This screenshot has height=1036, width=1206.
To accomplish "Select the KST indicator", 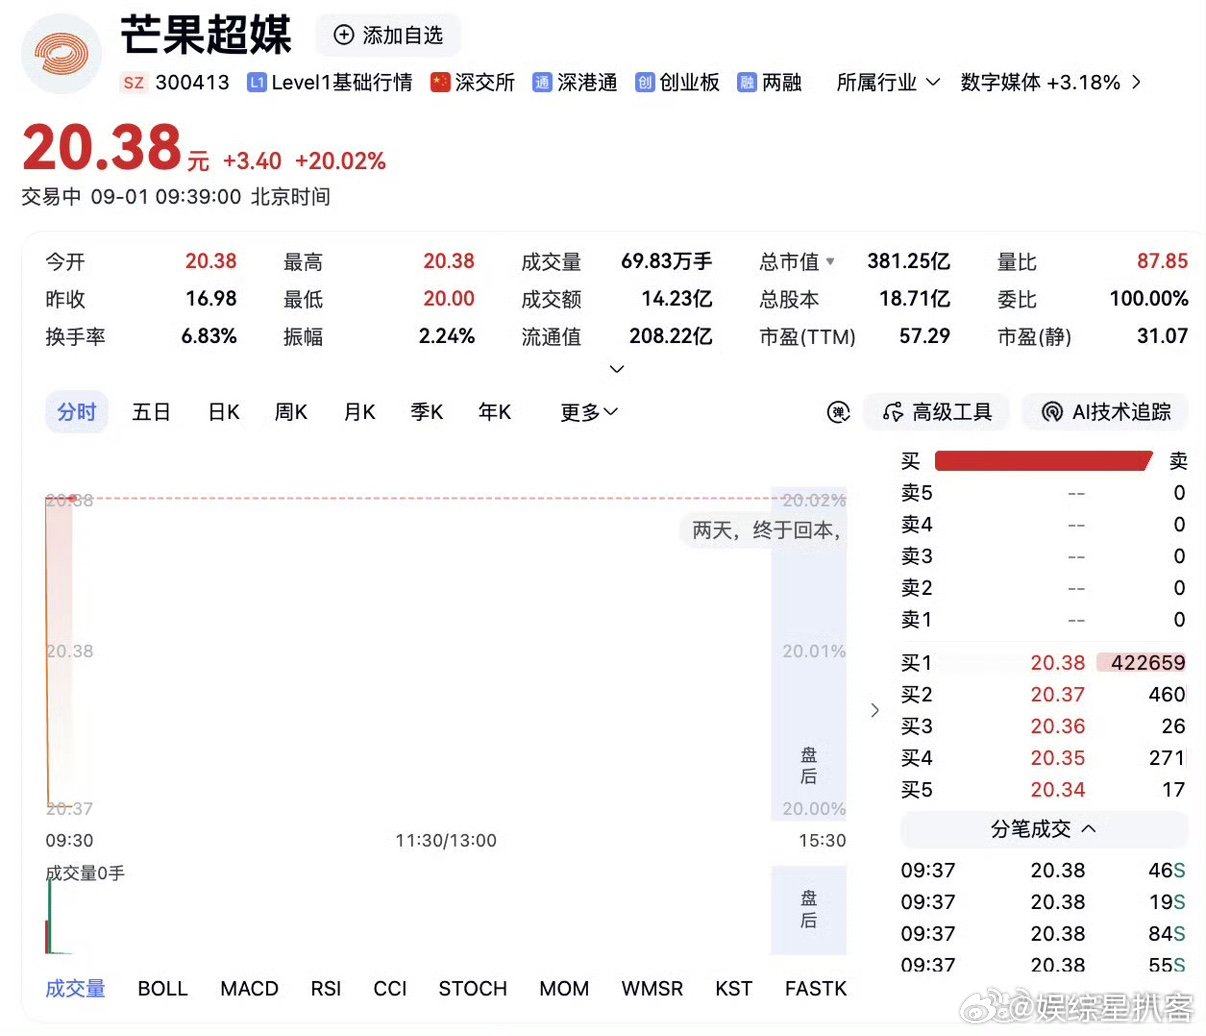I will point(733,989).
